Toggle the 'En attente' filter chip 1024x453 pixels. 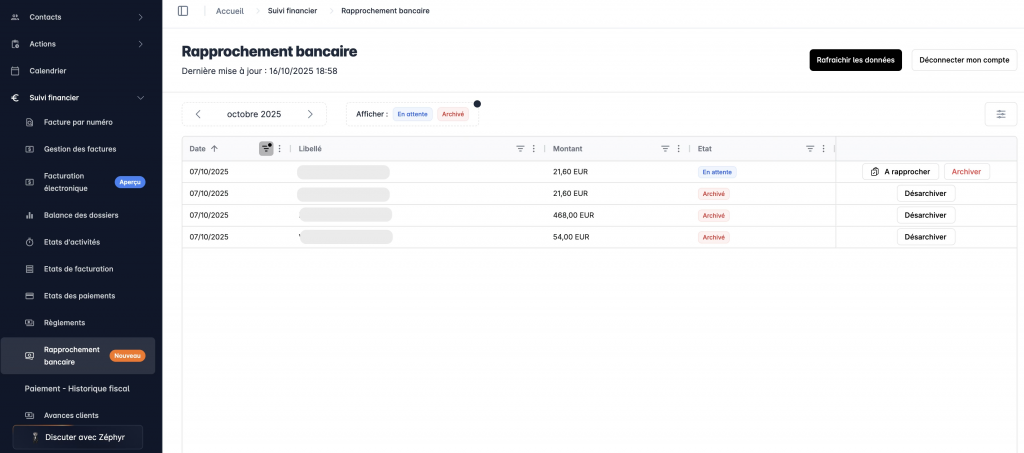412,114
